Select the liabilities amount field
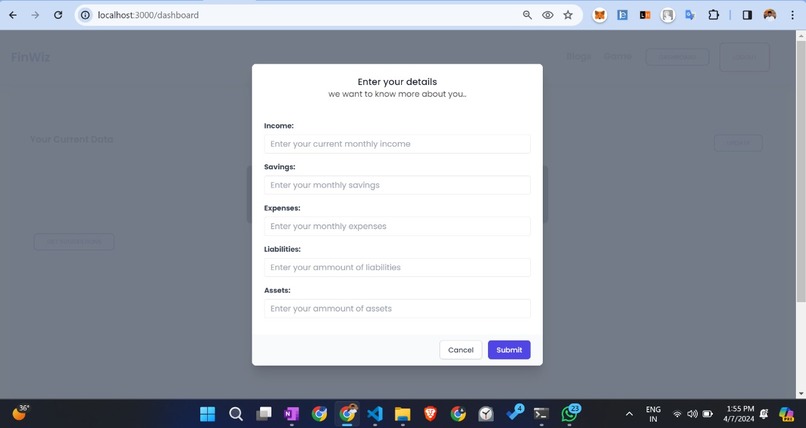 [x=397, y=267]
